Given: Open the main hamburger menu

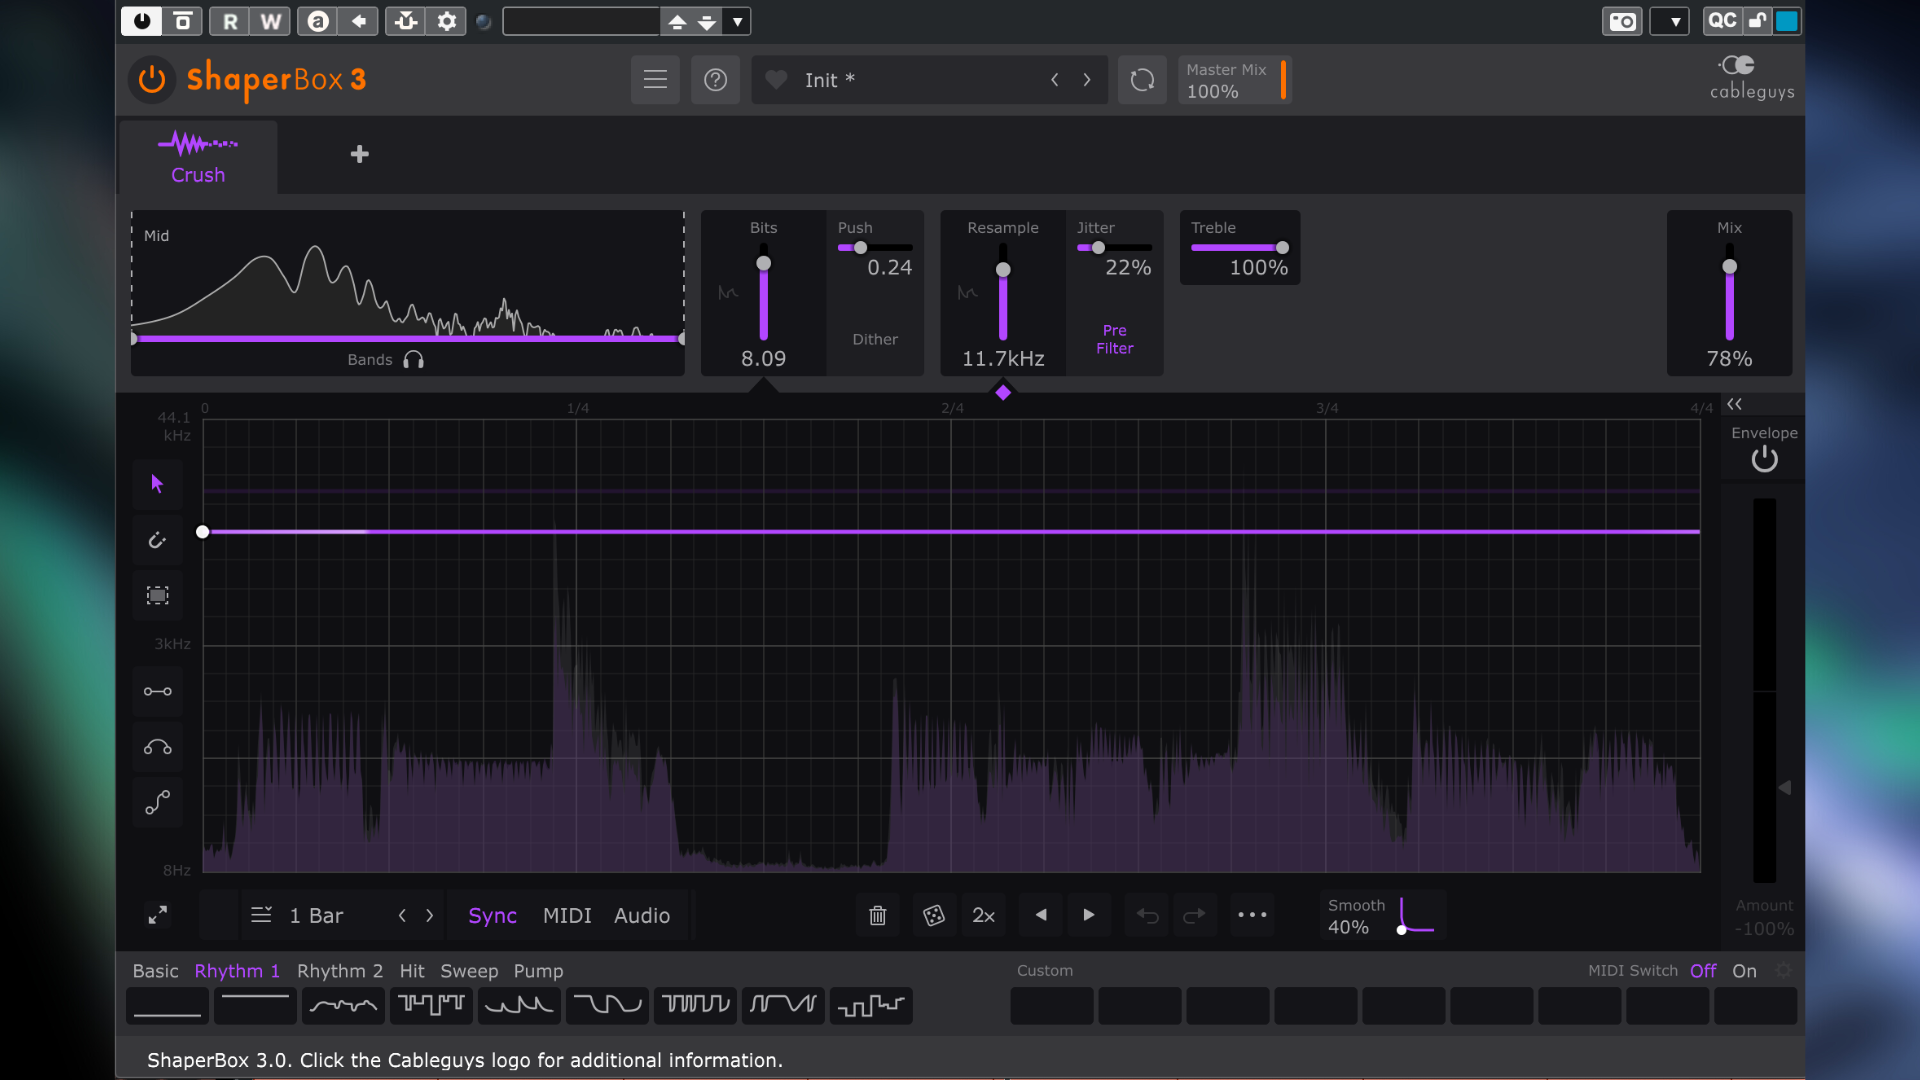Looking at the screenshot, I should point(655,80).
